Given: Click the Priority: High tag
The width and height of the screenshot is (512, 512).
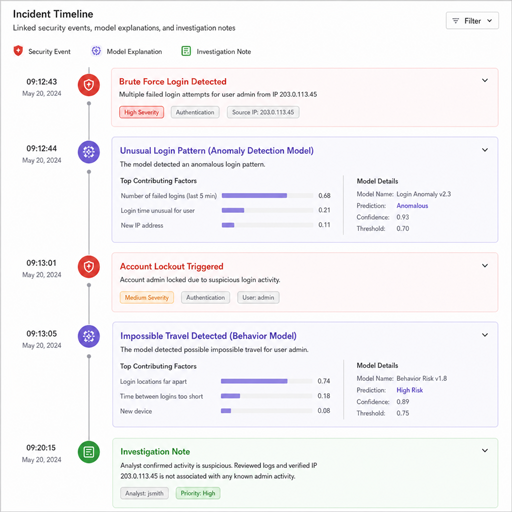Looking at the screenshot, I should pos(198,493).
